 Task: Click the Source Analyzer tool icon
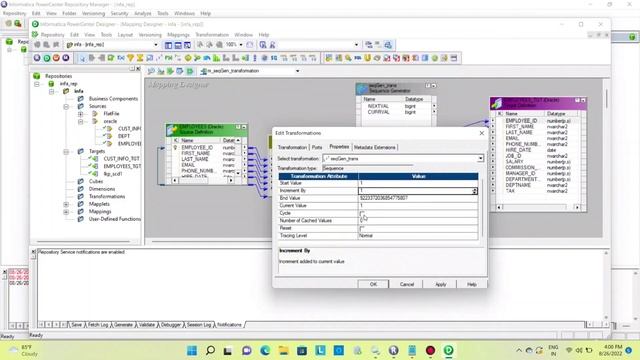pos(151,71)
